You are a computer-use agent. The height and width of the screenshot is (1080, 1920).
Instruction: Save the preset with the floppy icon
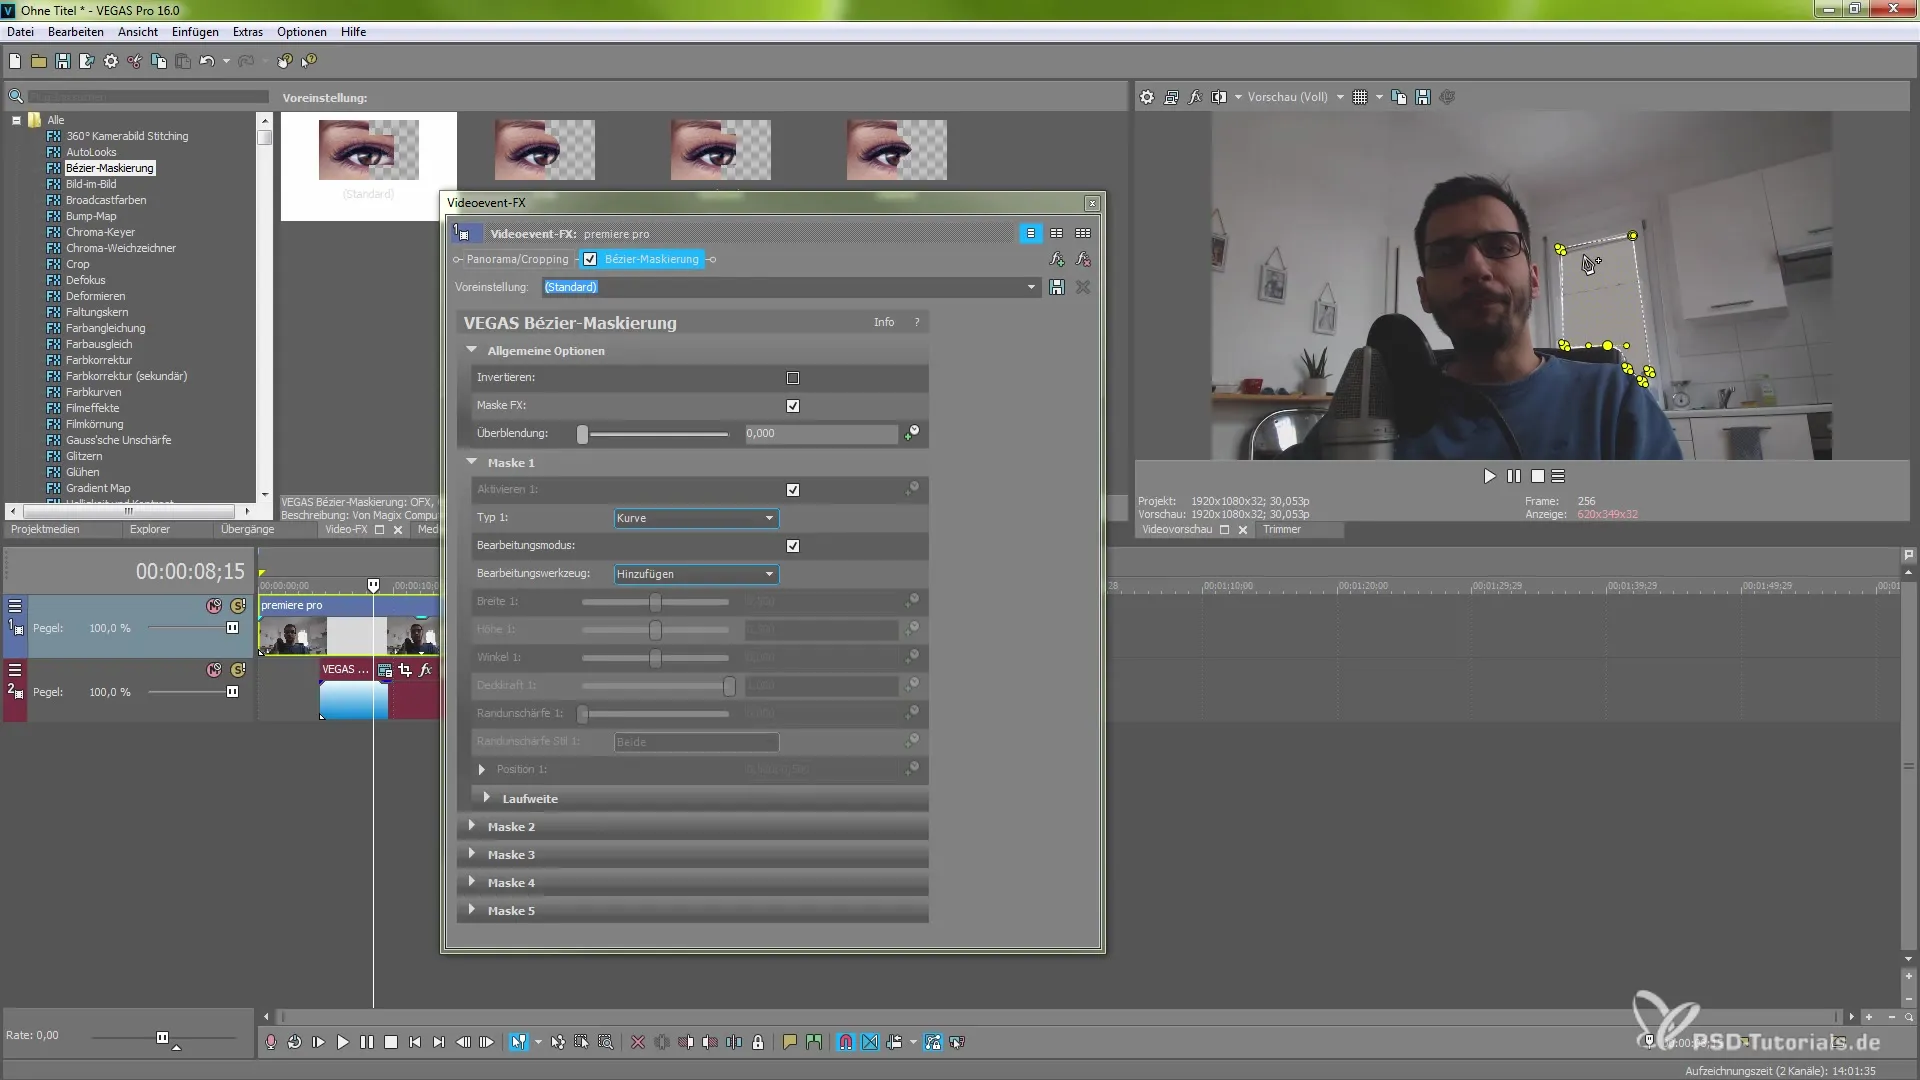coord(1057,287)
